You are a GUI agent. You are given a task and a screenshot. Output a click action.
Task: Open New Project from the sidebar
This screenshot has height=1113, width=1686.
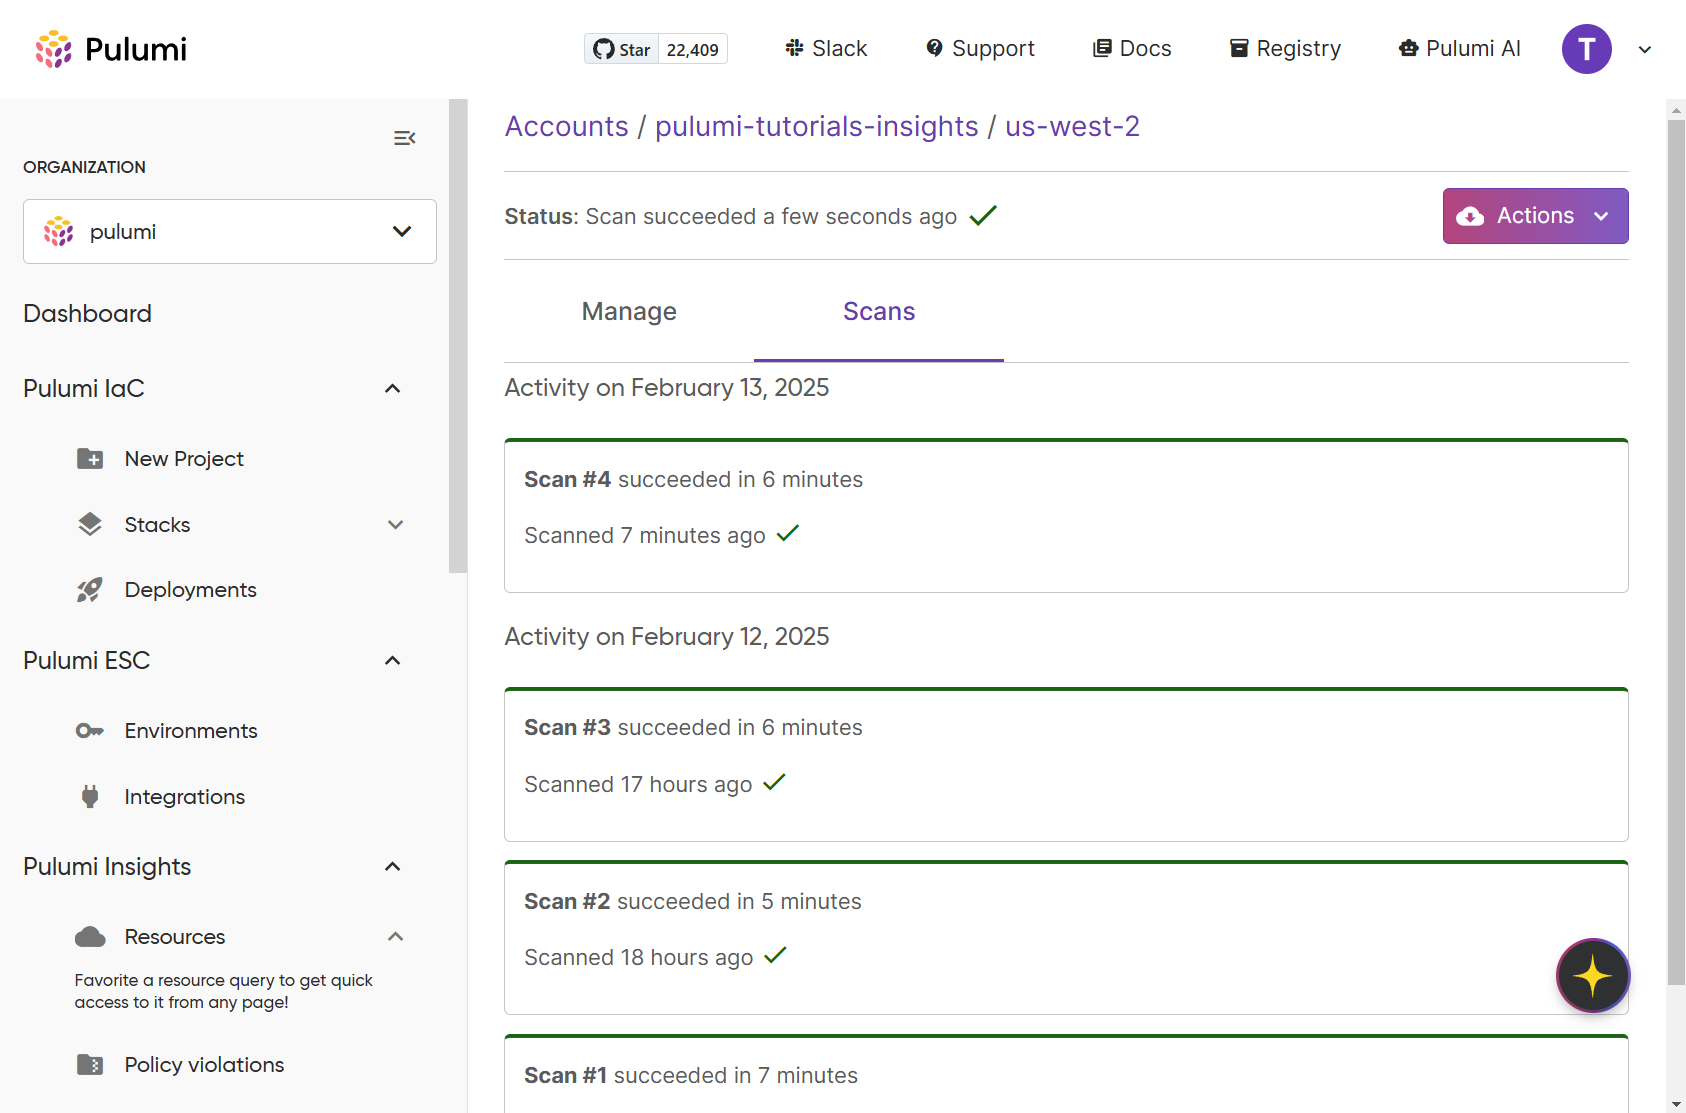[x=184, y=459]
